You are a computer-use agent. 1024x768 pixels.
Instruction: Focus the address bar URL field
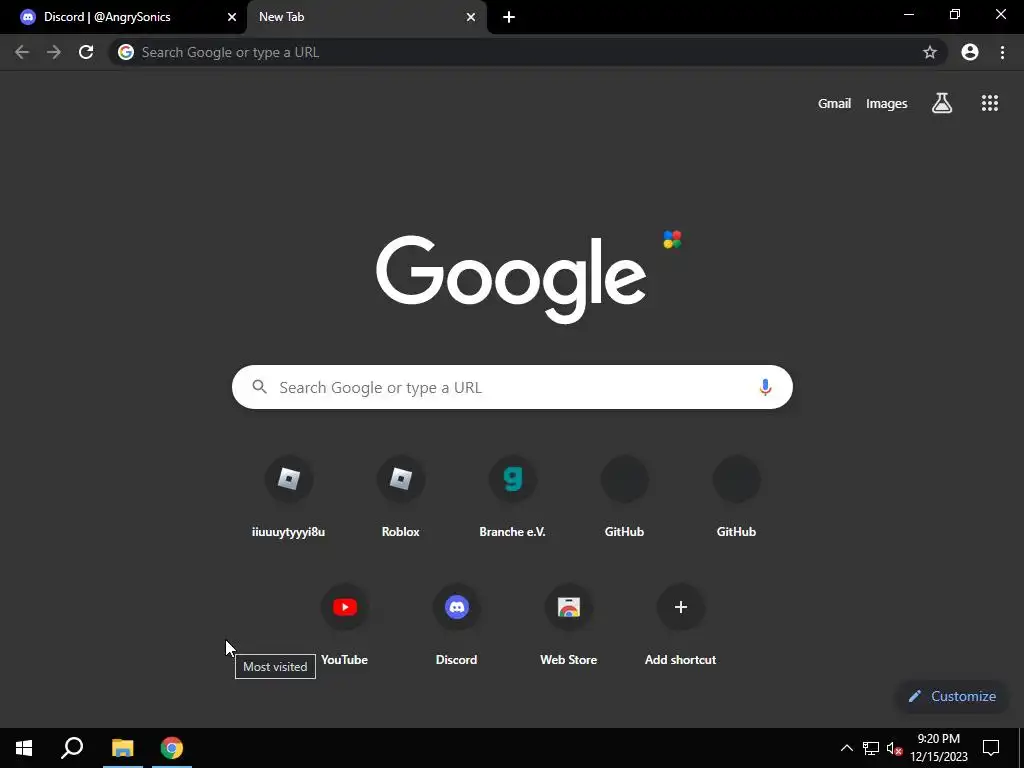coord(528,52)
